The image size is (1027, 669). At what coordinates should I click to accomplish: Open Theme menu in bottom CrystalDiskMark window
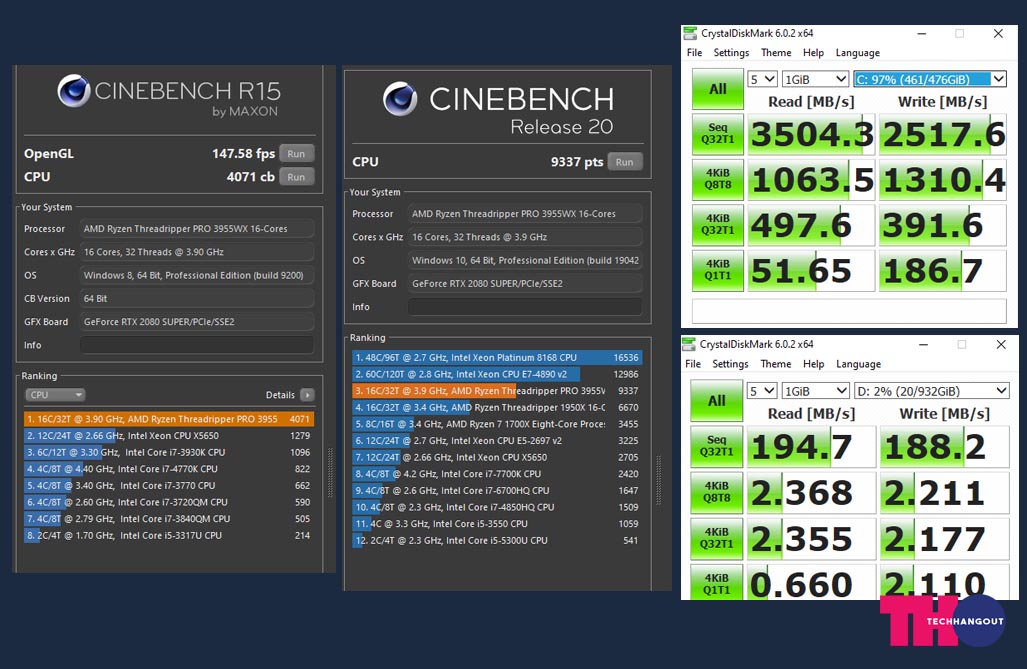point(776,364)
